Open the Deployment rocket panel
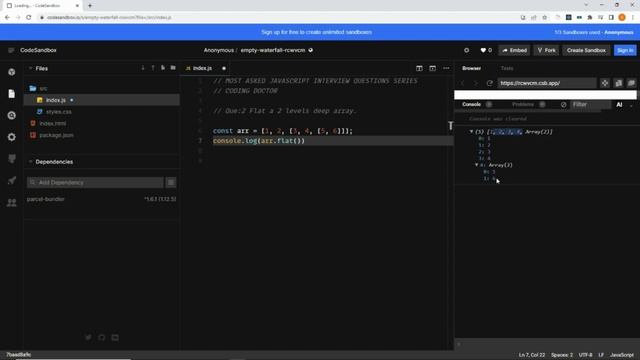The width and height of the screenshot is (640, 360). click(11, 180)
